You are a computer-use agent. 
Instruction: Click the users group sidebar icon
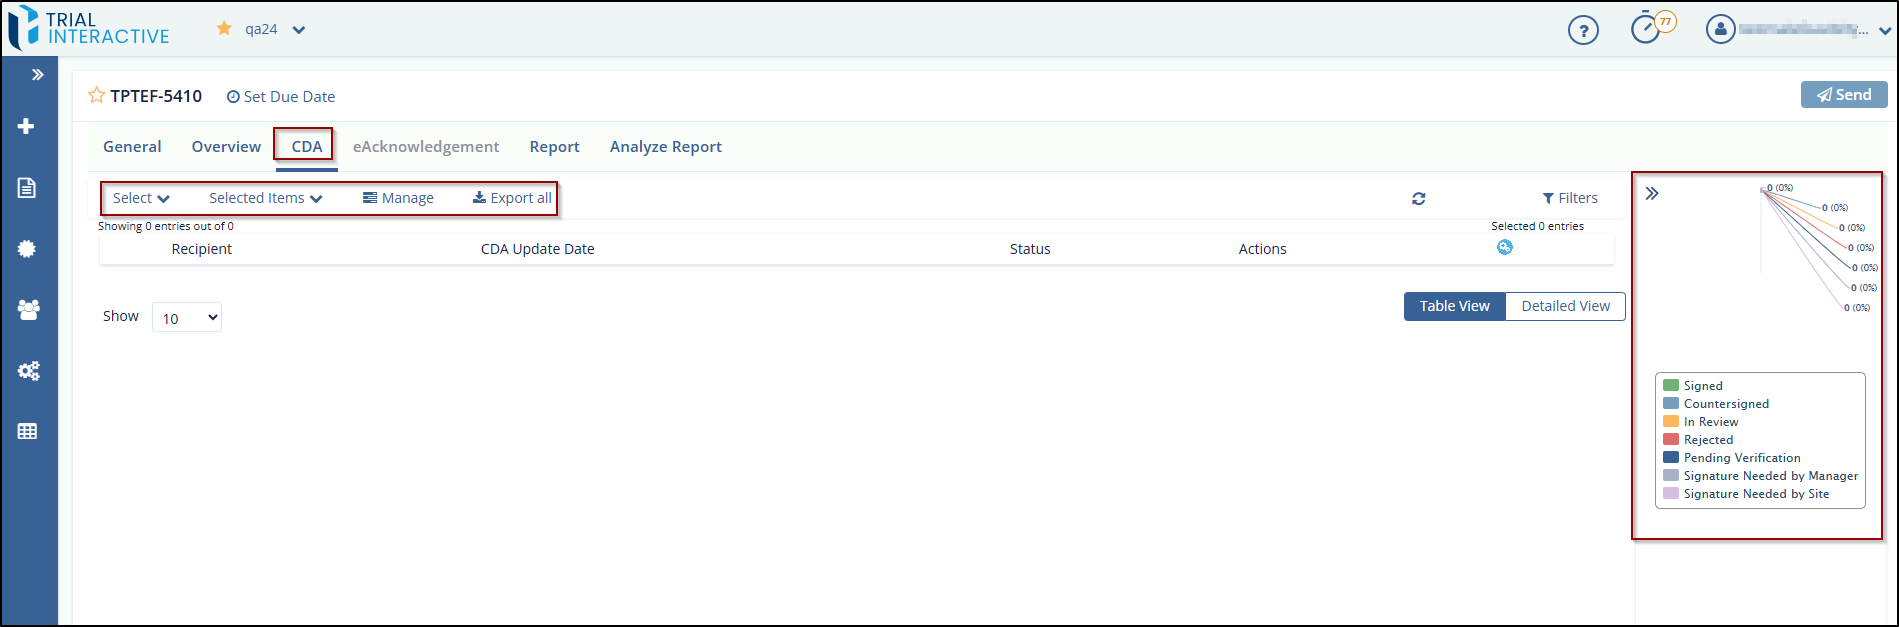pos(28,310)
